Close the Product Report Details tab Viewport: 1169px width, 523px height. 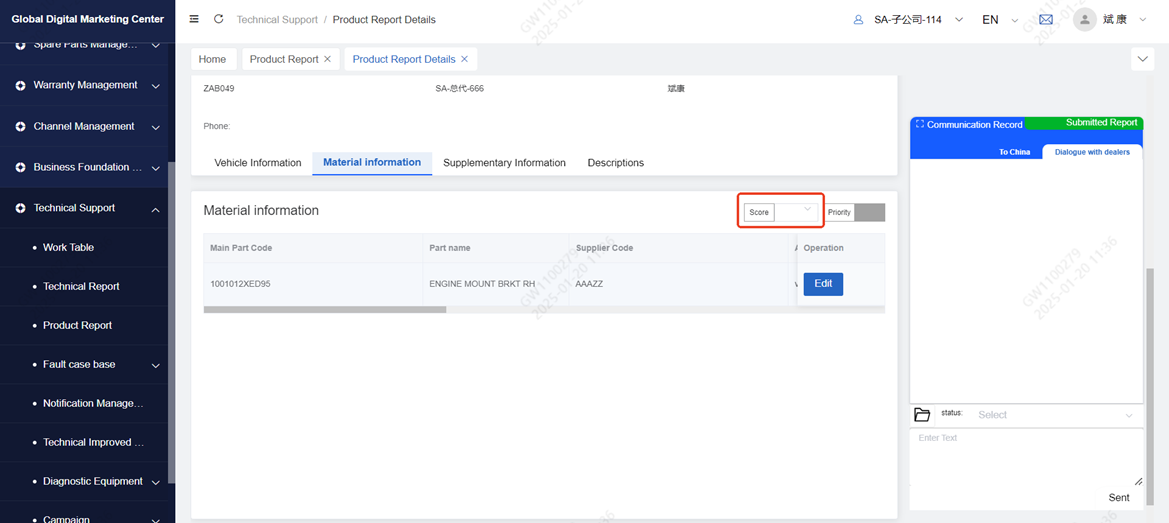pyautogui.click(x=465, y=59)
